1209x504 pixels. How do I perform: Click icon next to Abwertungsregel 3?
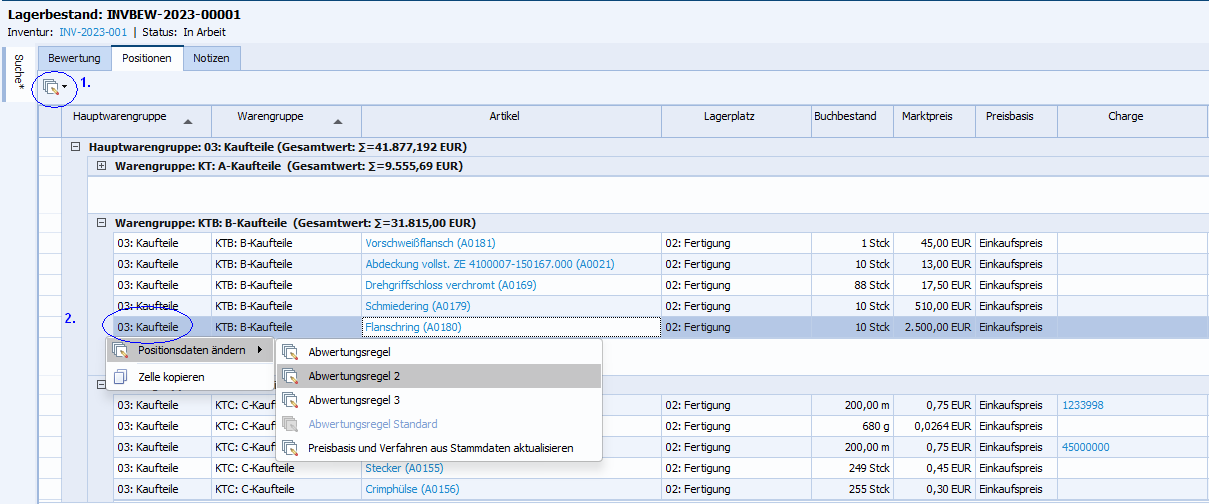[x=290, y=400]
